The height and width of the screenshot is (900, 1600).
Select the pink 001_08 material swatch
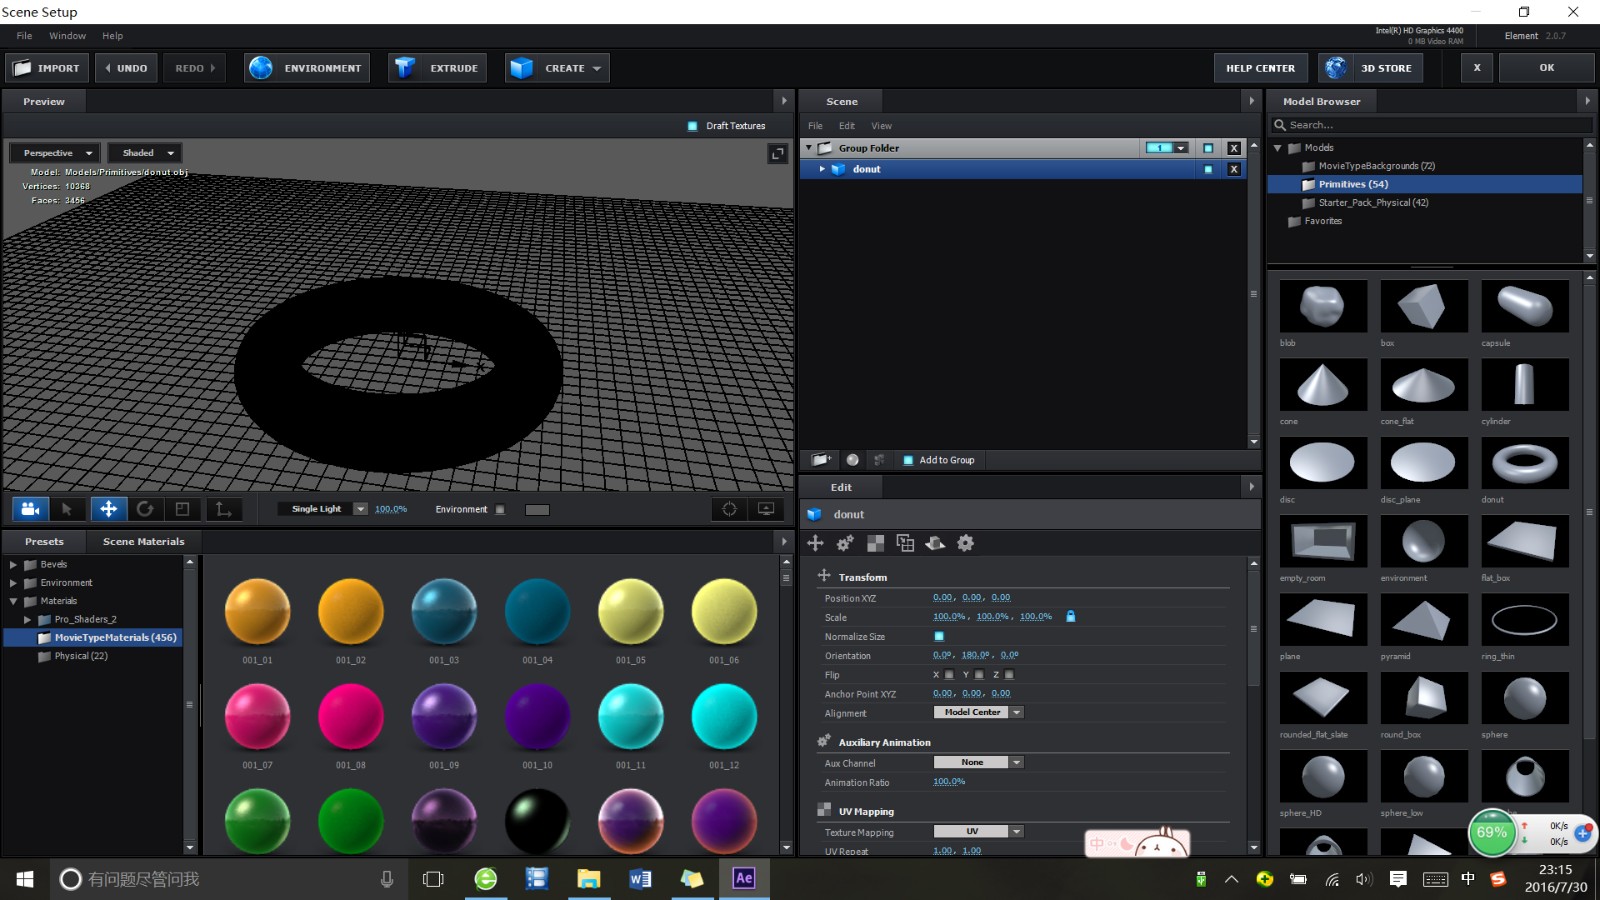[x=350, y=715]
